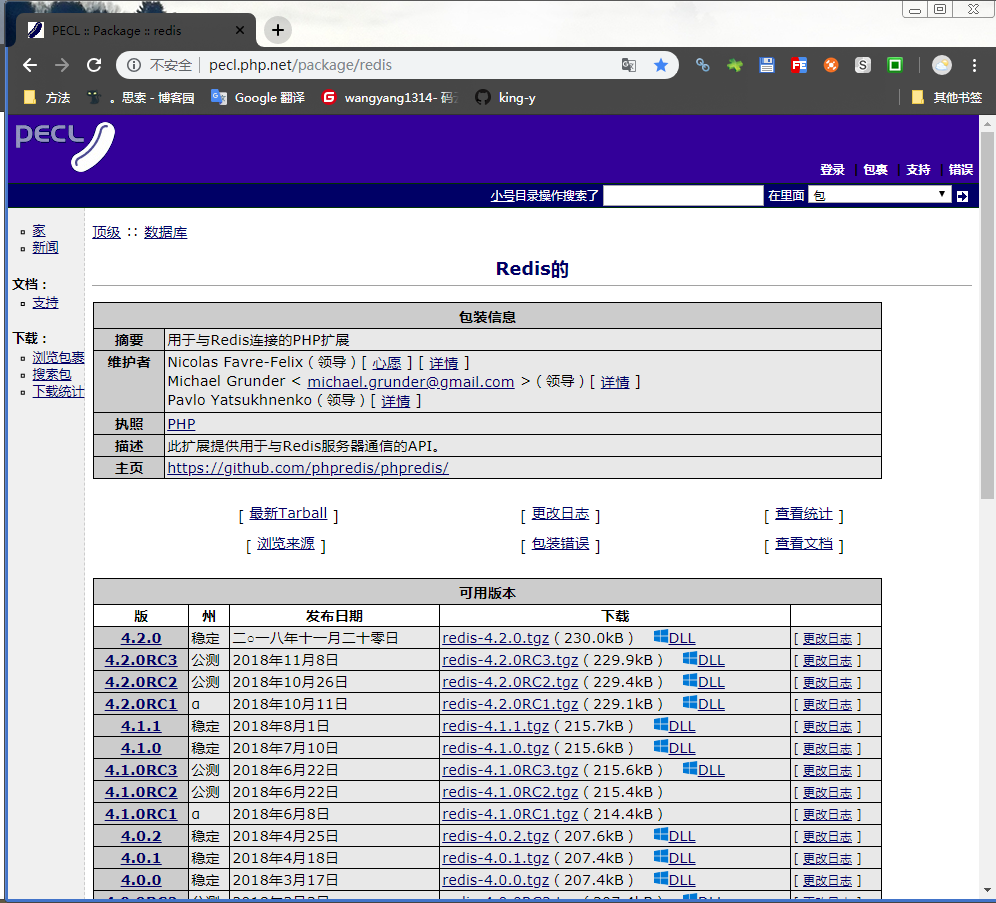Open the red FE extension icon

click(799, 65)
